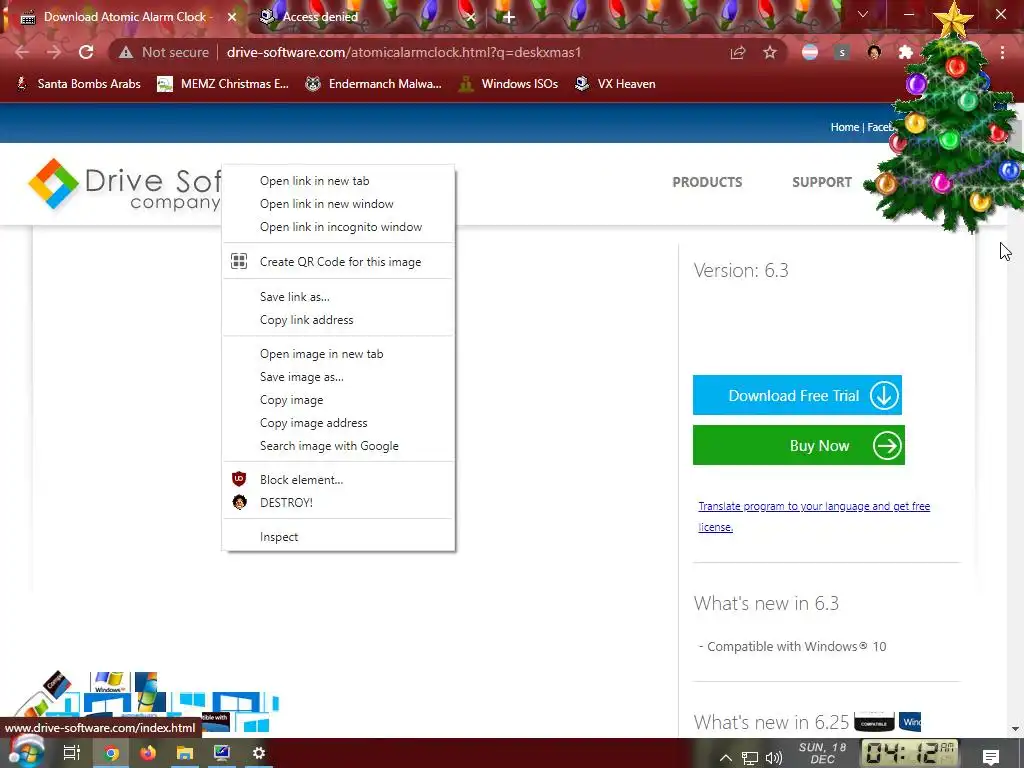
Task: Click the Windows Start button
Action: 25,752
